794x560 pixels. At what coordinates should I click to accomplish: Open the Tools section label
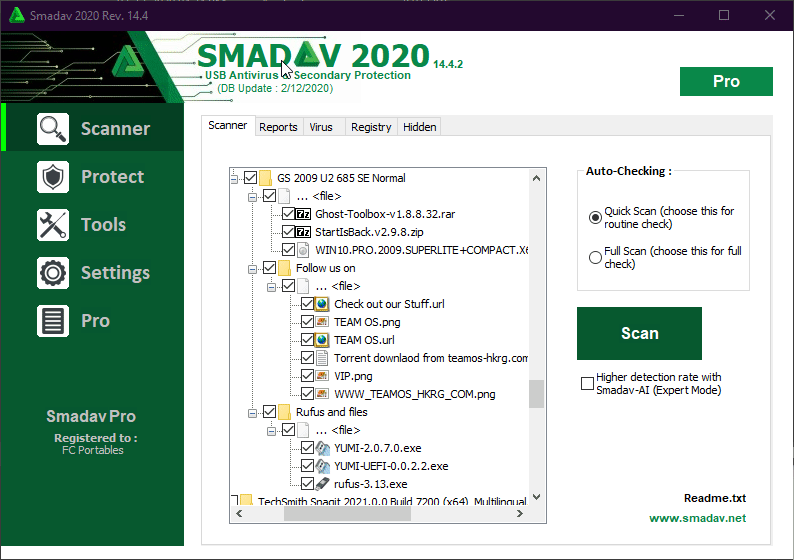coord(104,225)
